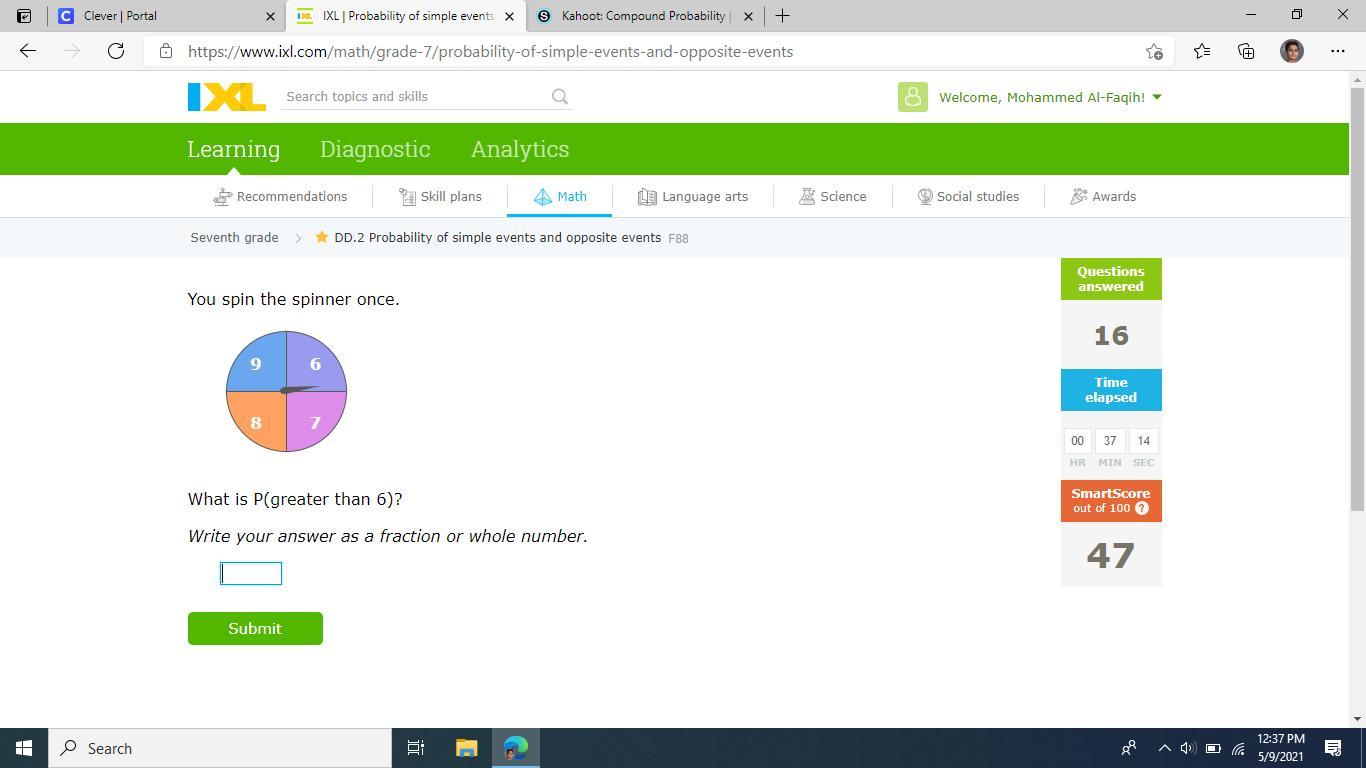Click the search magnifier icon
The image size is (1366, 768).
(560, 97)
